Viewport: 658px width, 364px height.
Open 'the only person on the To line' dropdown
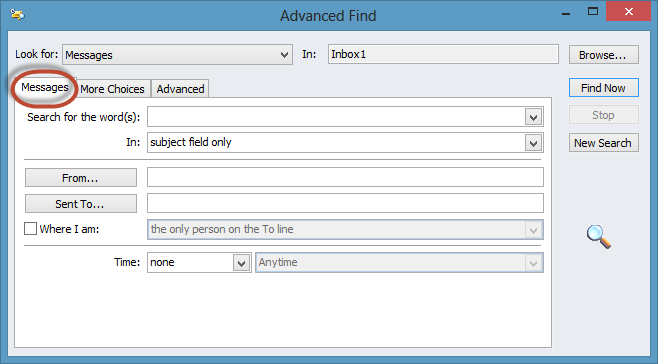345,230
